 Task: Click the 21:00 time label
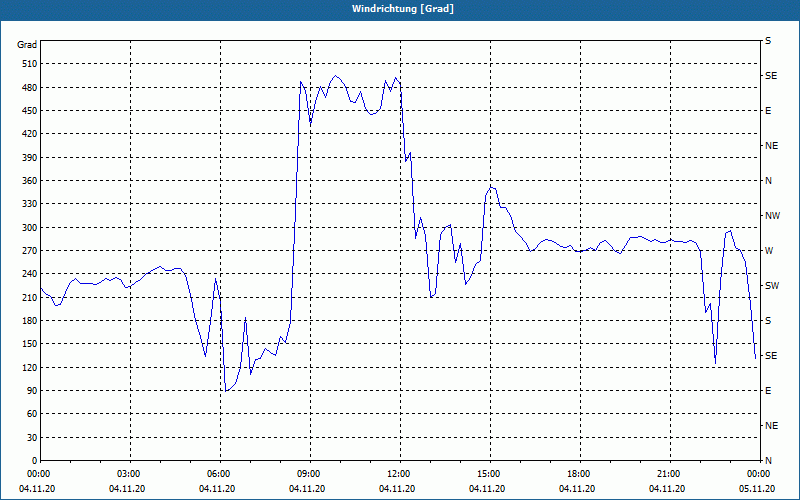pyautogui.click(x=670, y=474)
